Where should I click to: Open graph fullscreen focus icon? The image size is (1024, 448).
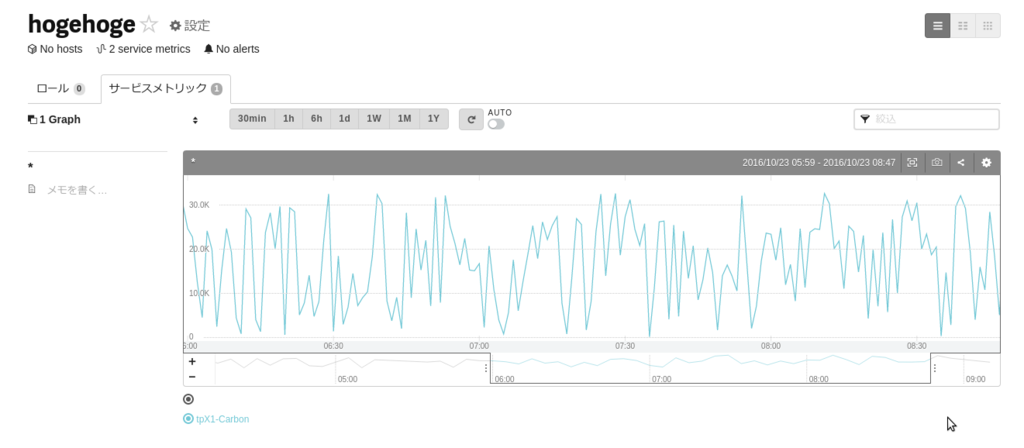point(912,163)
